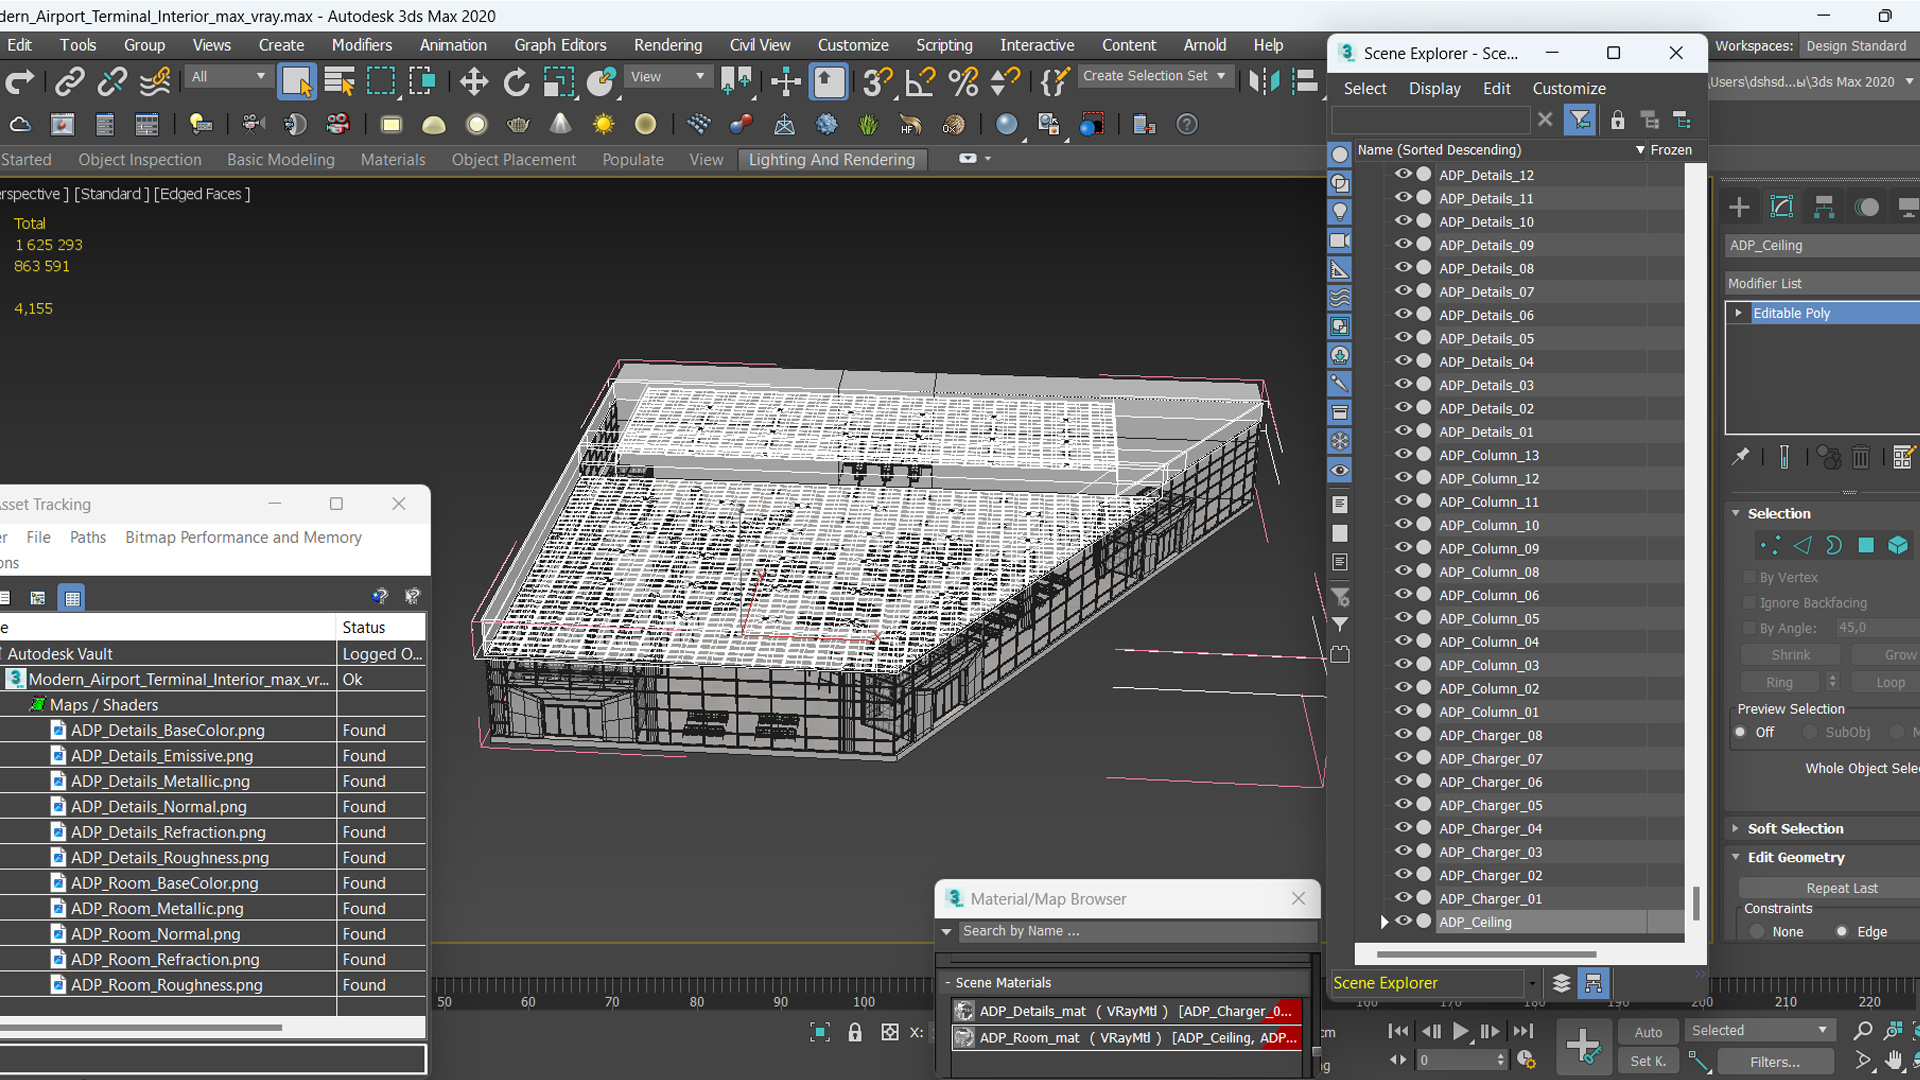Toggle visibility of ADP_Ceiling
This screenshot has height=1080, width=1920.
(1403, 922)
